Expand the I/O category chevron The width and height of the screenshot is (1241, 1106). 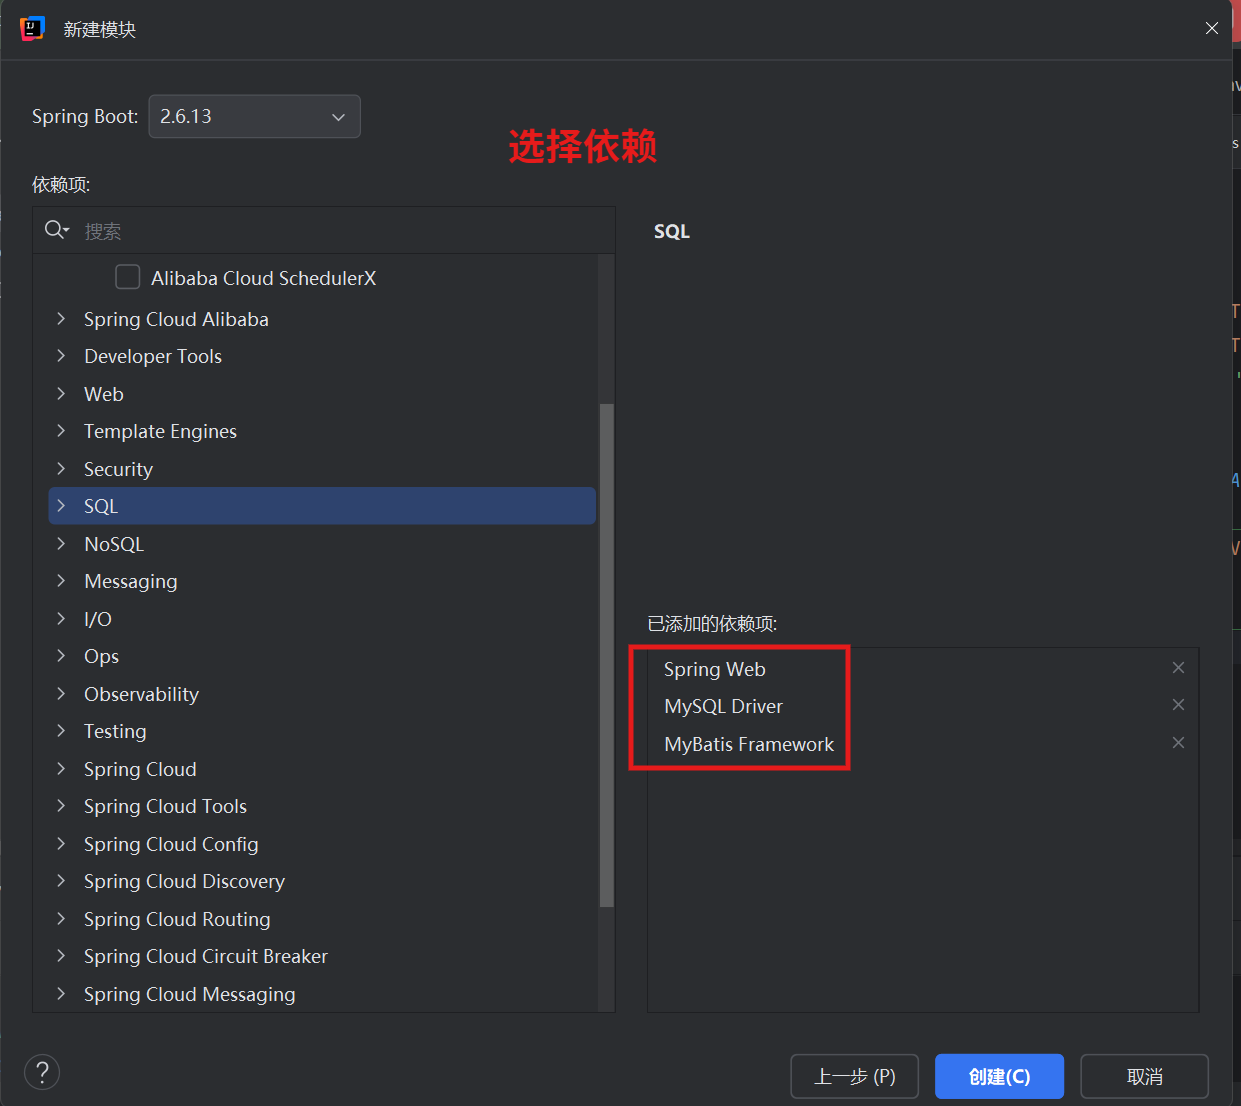coord(61,619)
